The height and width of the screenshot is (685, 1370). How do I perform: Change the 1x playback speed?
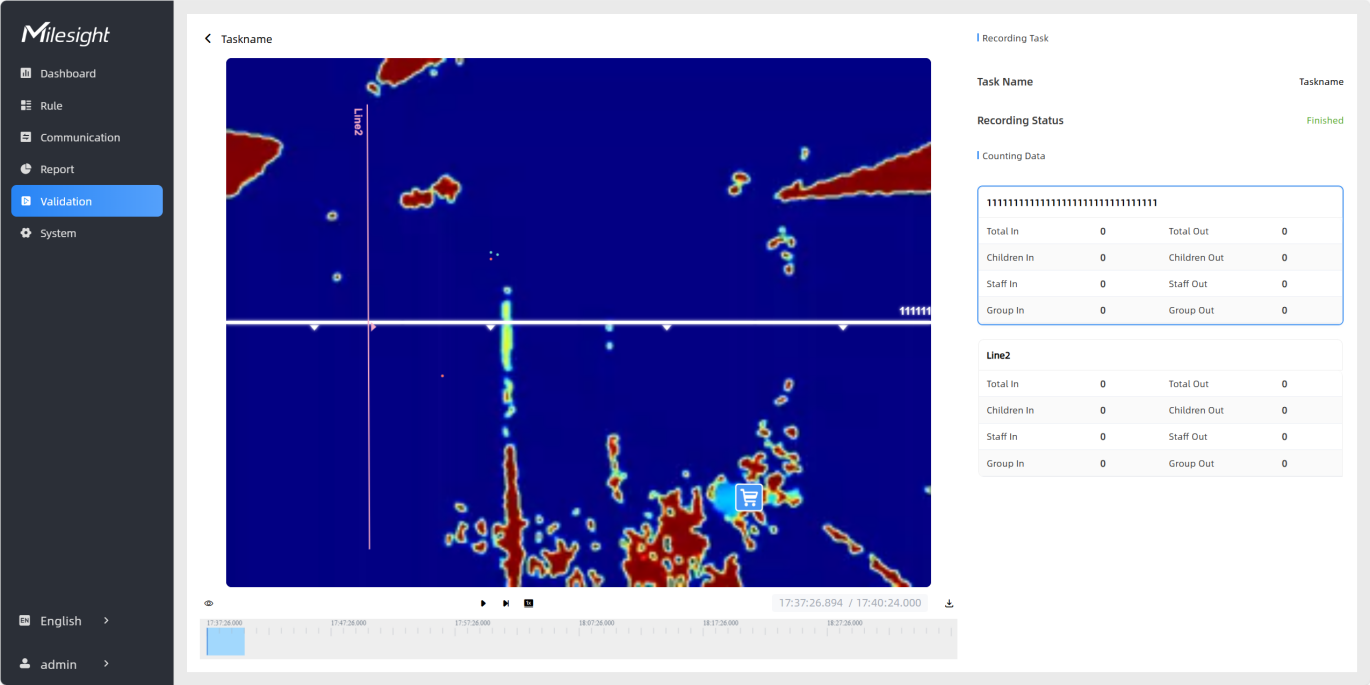tap(529, 604)
